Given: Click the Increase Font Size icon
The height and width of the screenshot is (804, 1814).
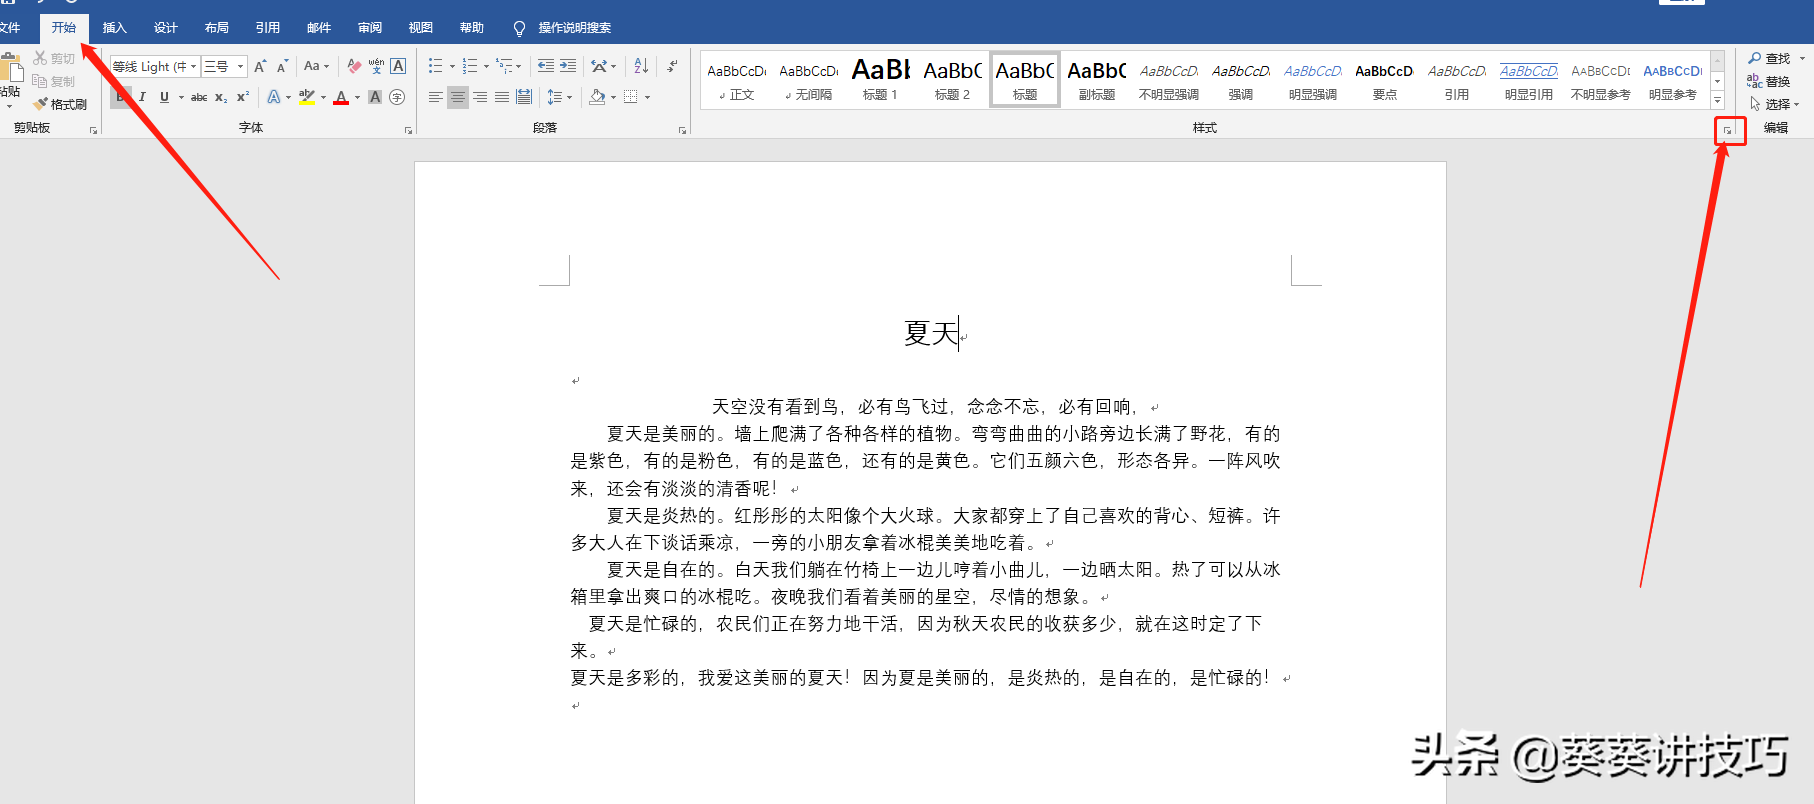Looking at the screenshot, I should 260,66.
